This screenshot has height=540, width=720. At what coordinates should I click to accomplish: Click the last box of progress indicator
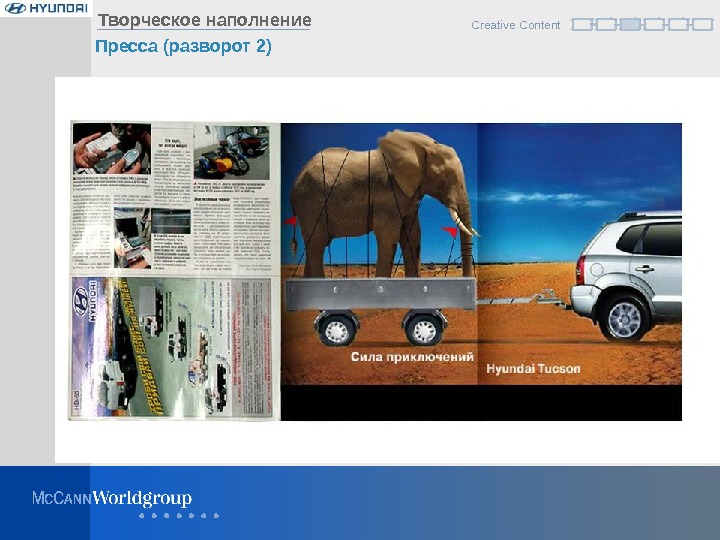(x=703, y=24)
